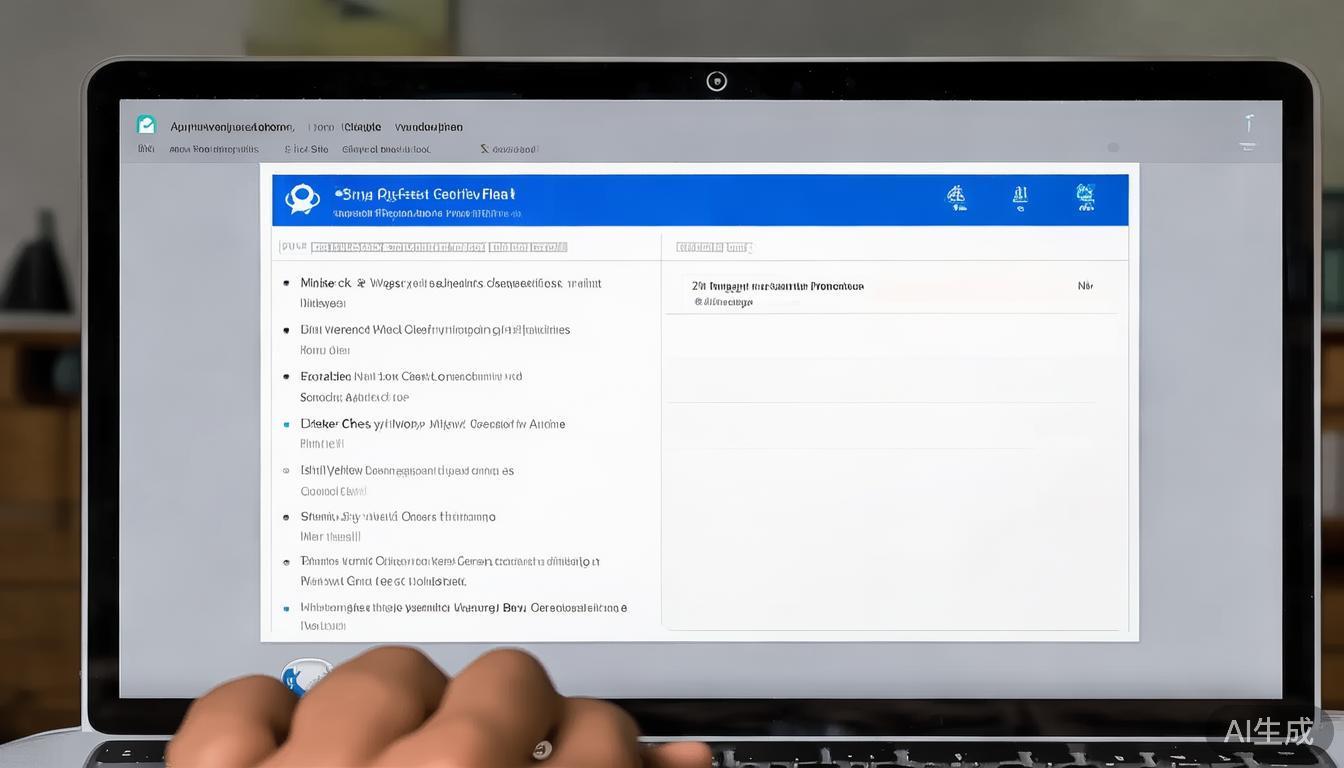Image resolution: width=1344 pixels, height=768 pixels.
Task: Open the 'Clabite' menu in top bar
Action: pyautogui.click(x=361, y=127)
